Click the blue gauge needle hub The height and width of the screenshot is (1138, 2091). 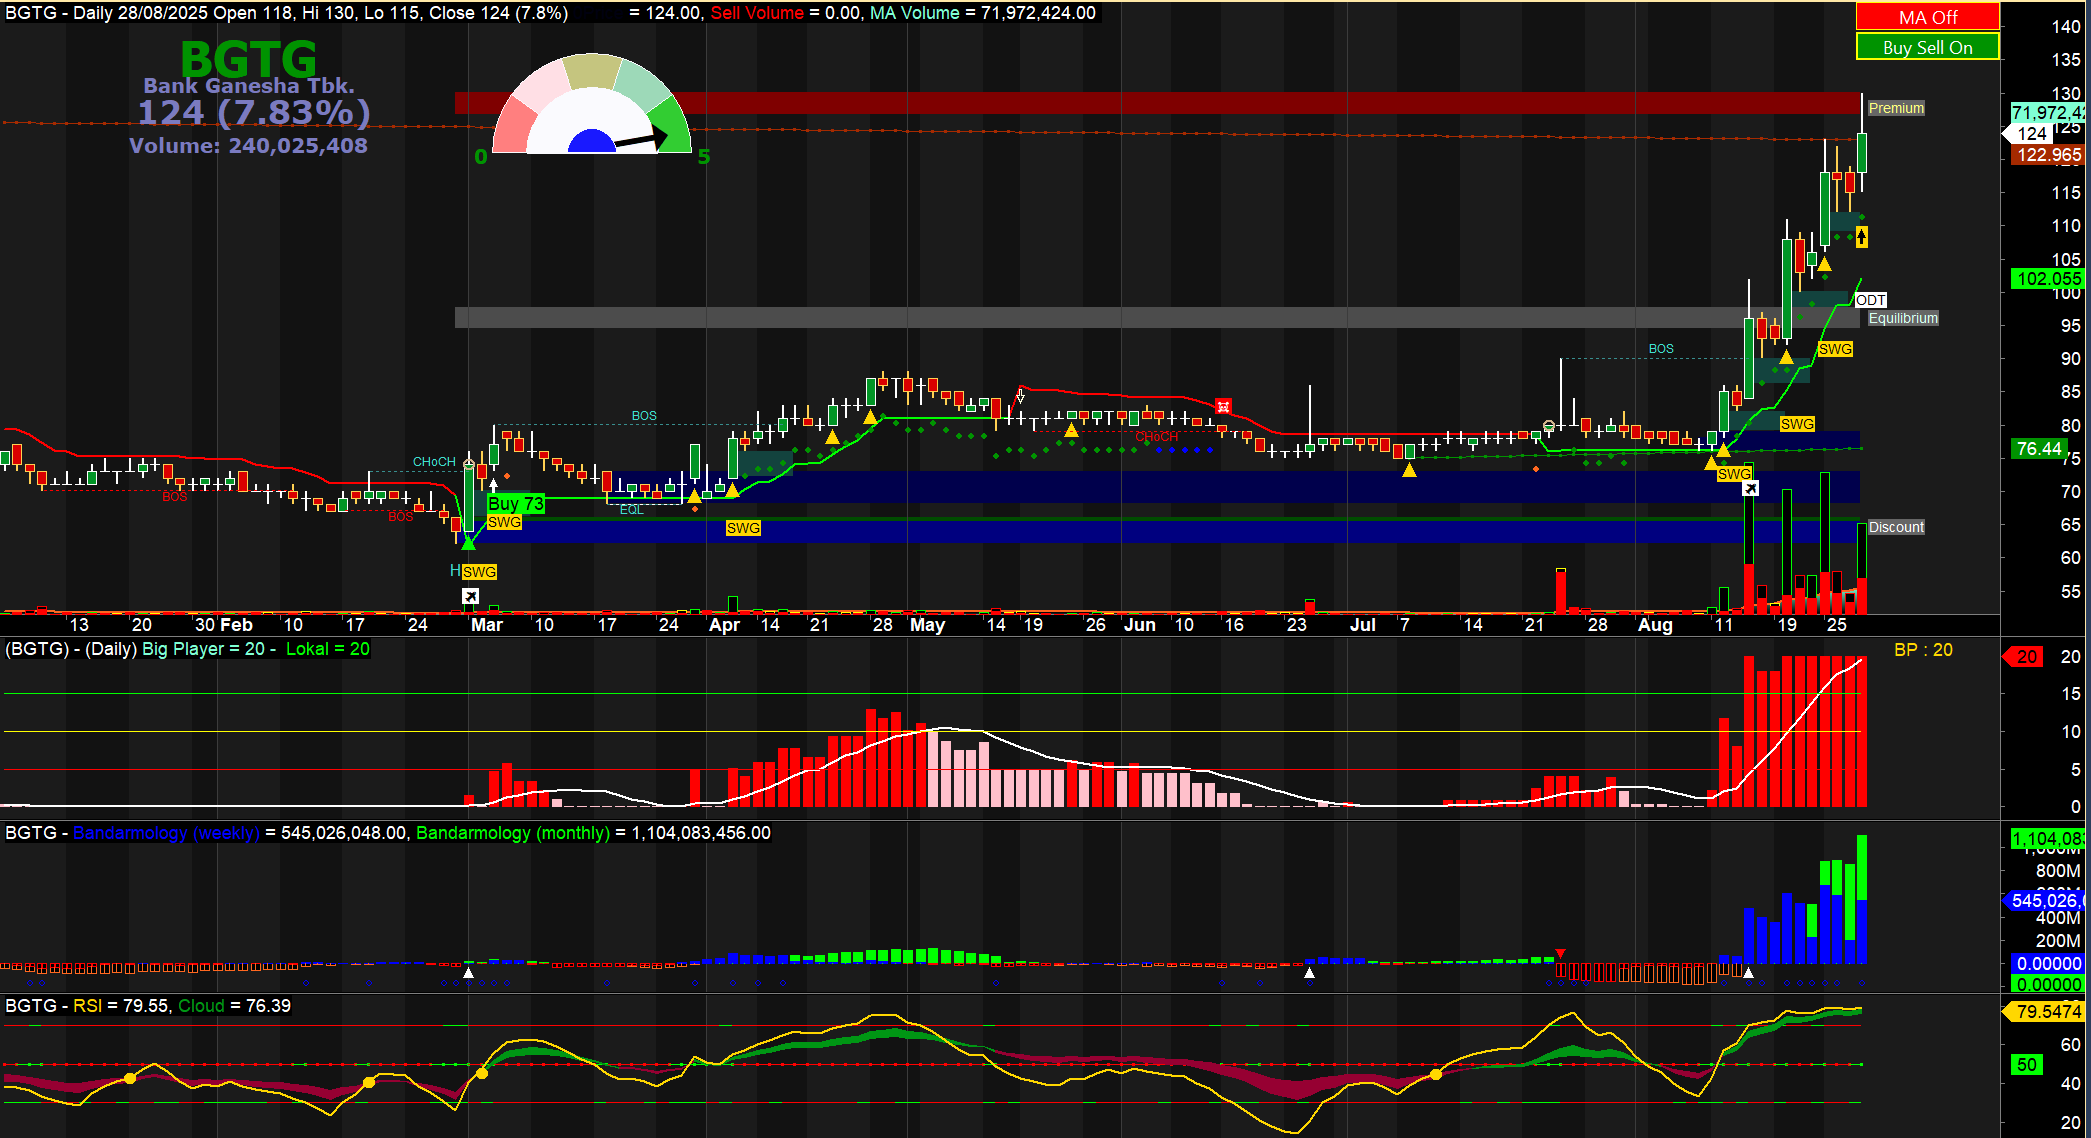[592, 141]
